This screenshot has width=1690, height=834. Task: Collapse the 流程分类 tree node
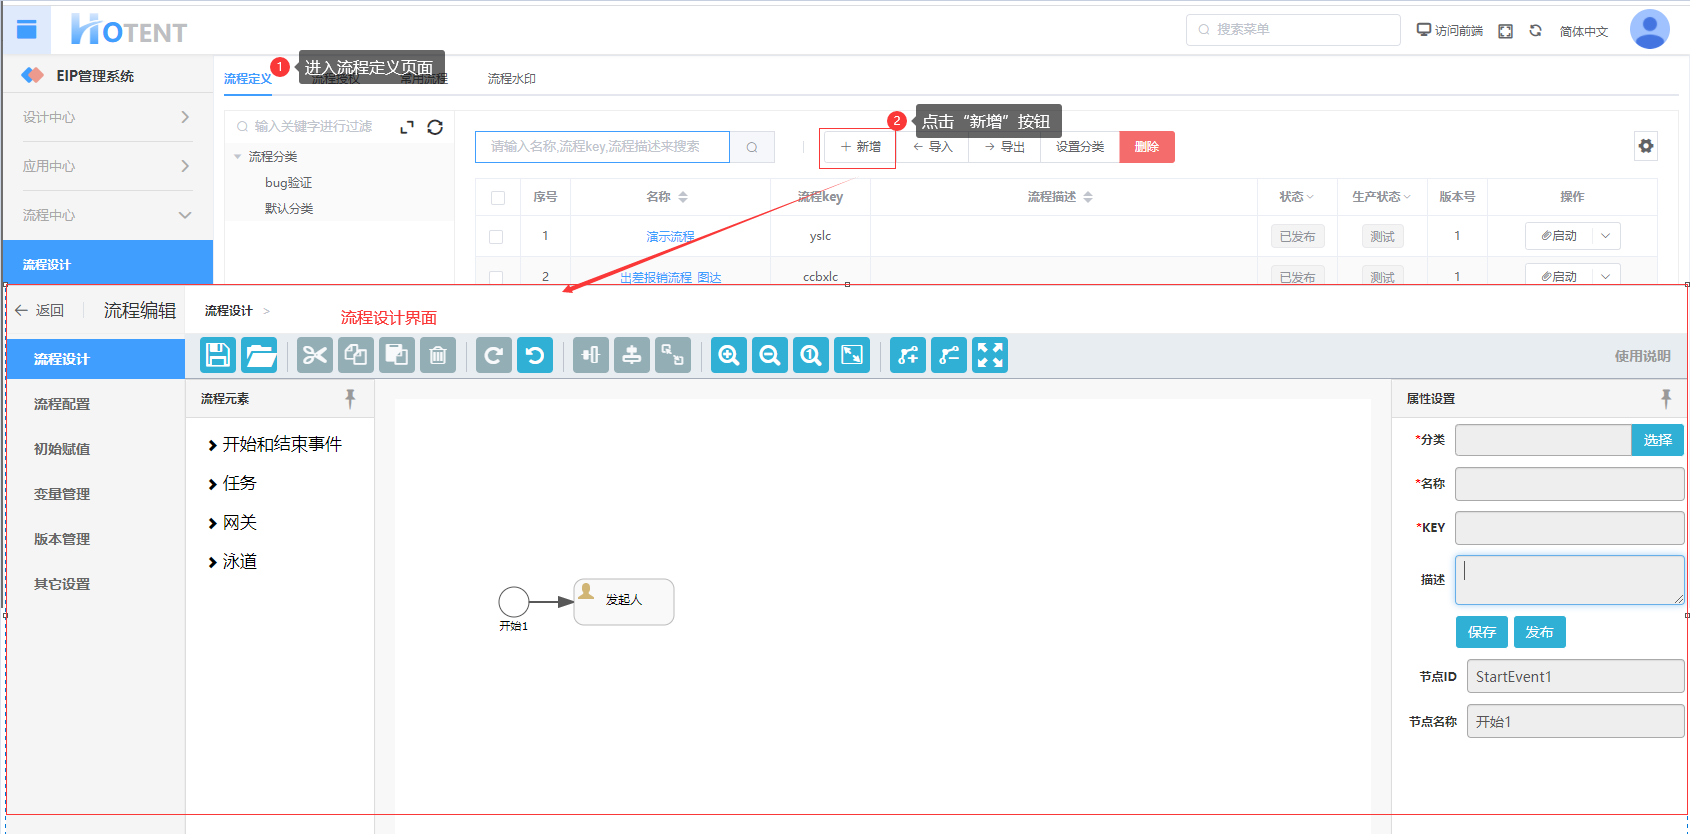tap(238, 156)
